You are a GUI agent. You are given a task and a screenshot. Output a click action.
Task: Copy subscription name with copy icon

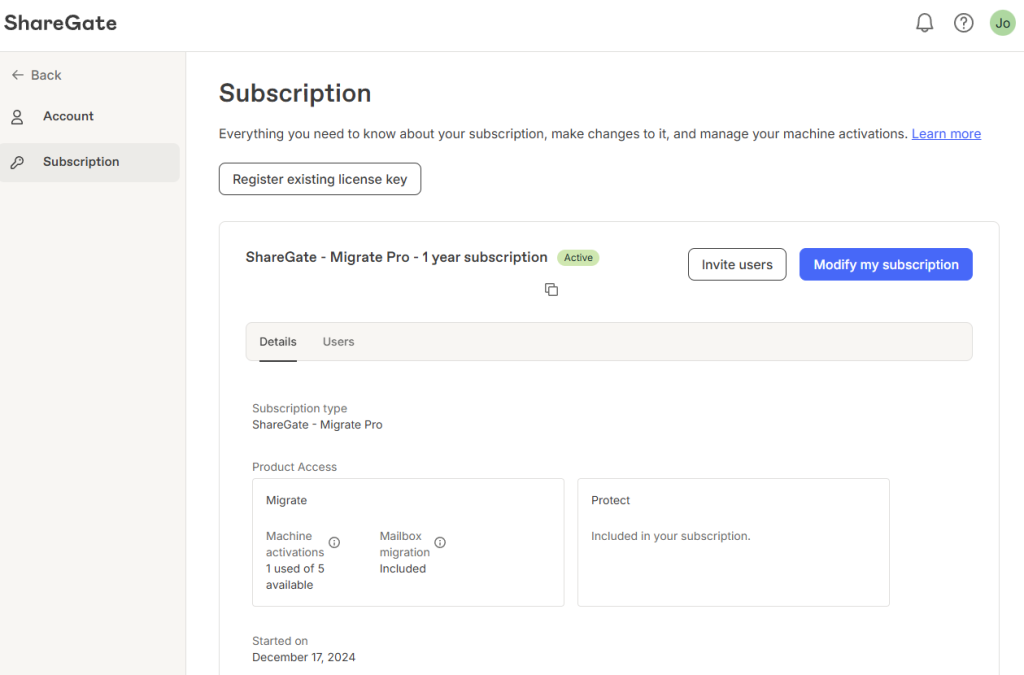coord(551,289)
